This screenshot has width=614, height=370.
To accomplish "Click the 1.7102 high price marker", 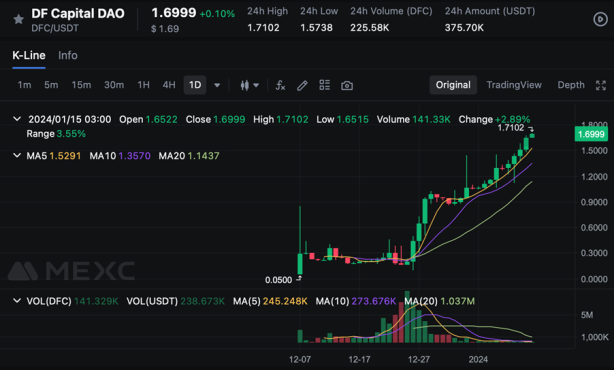I will 510,128.
